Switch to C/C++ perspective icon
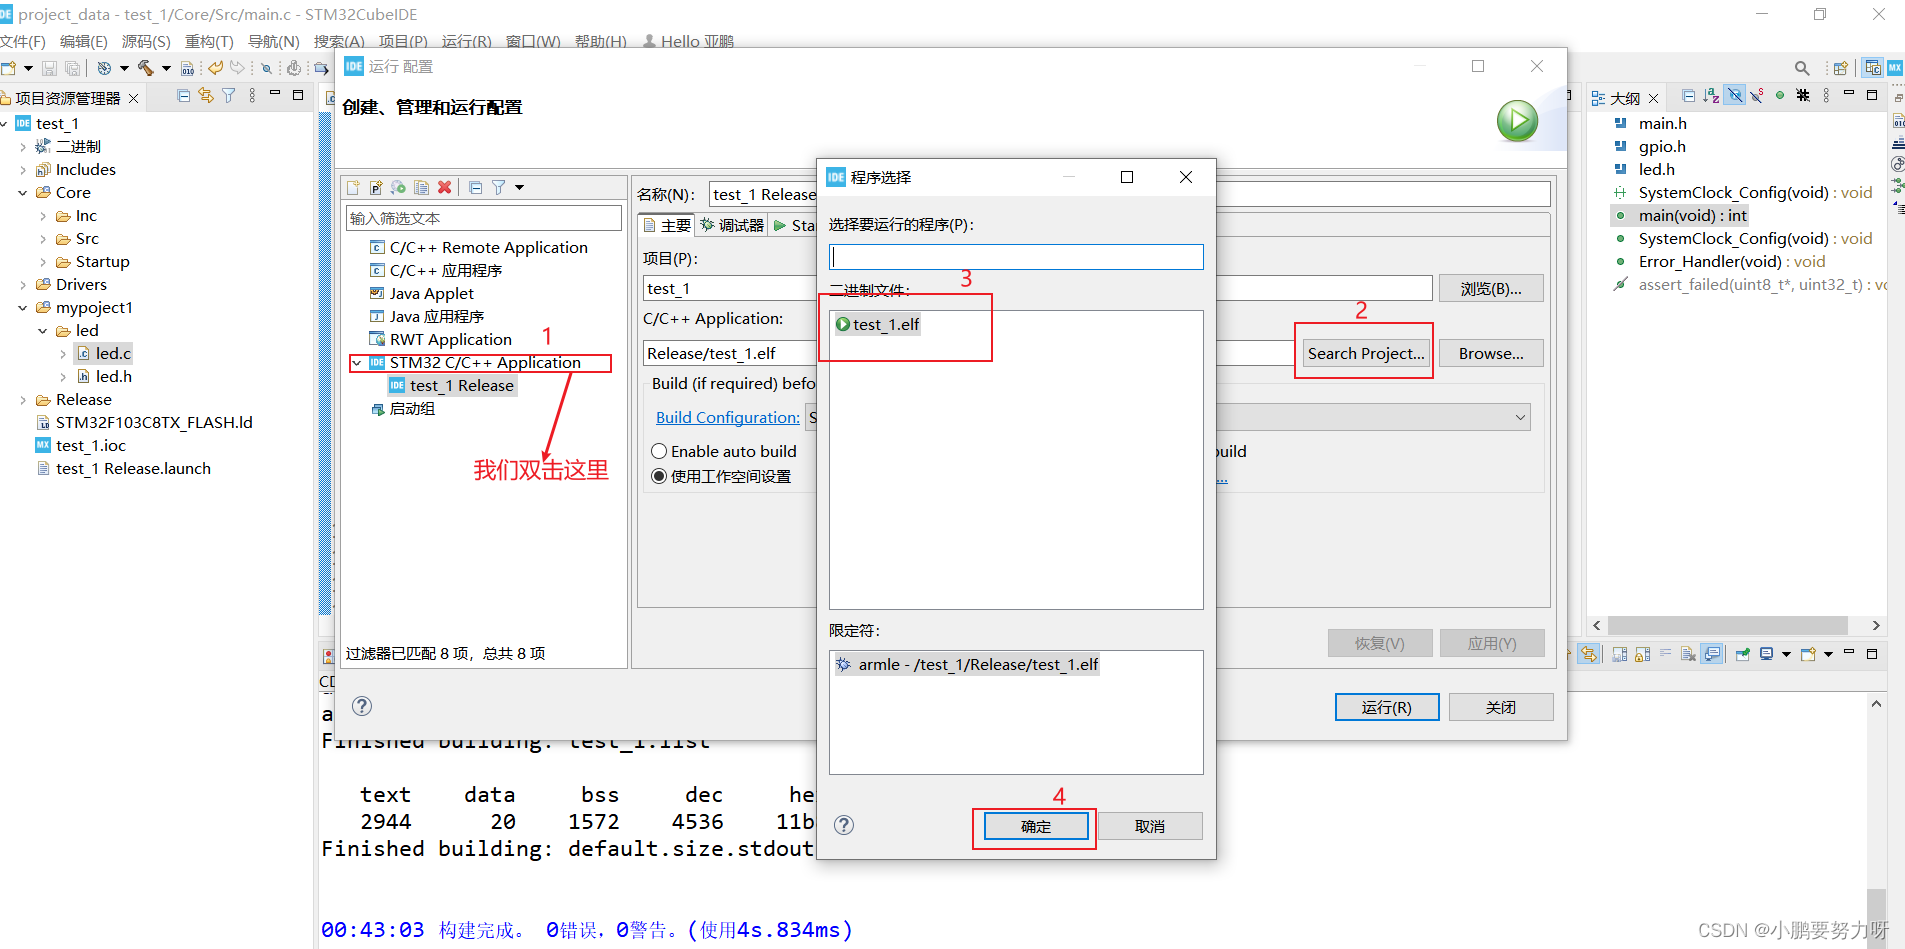This screenshot has height=949, width=1905. pos(1872,68)
